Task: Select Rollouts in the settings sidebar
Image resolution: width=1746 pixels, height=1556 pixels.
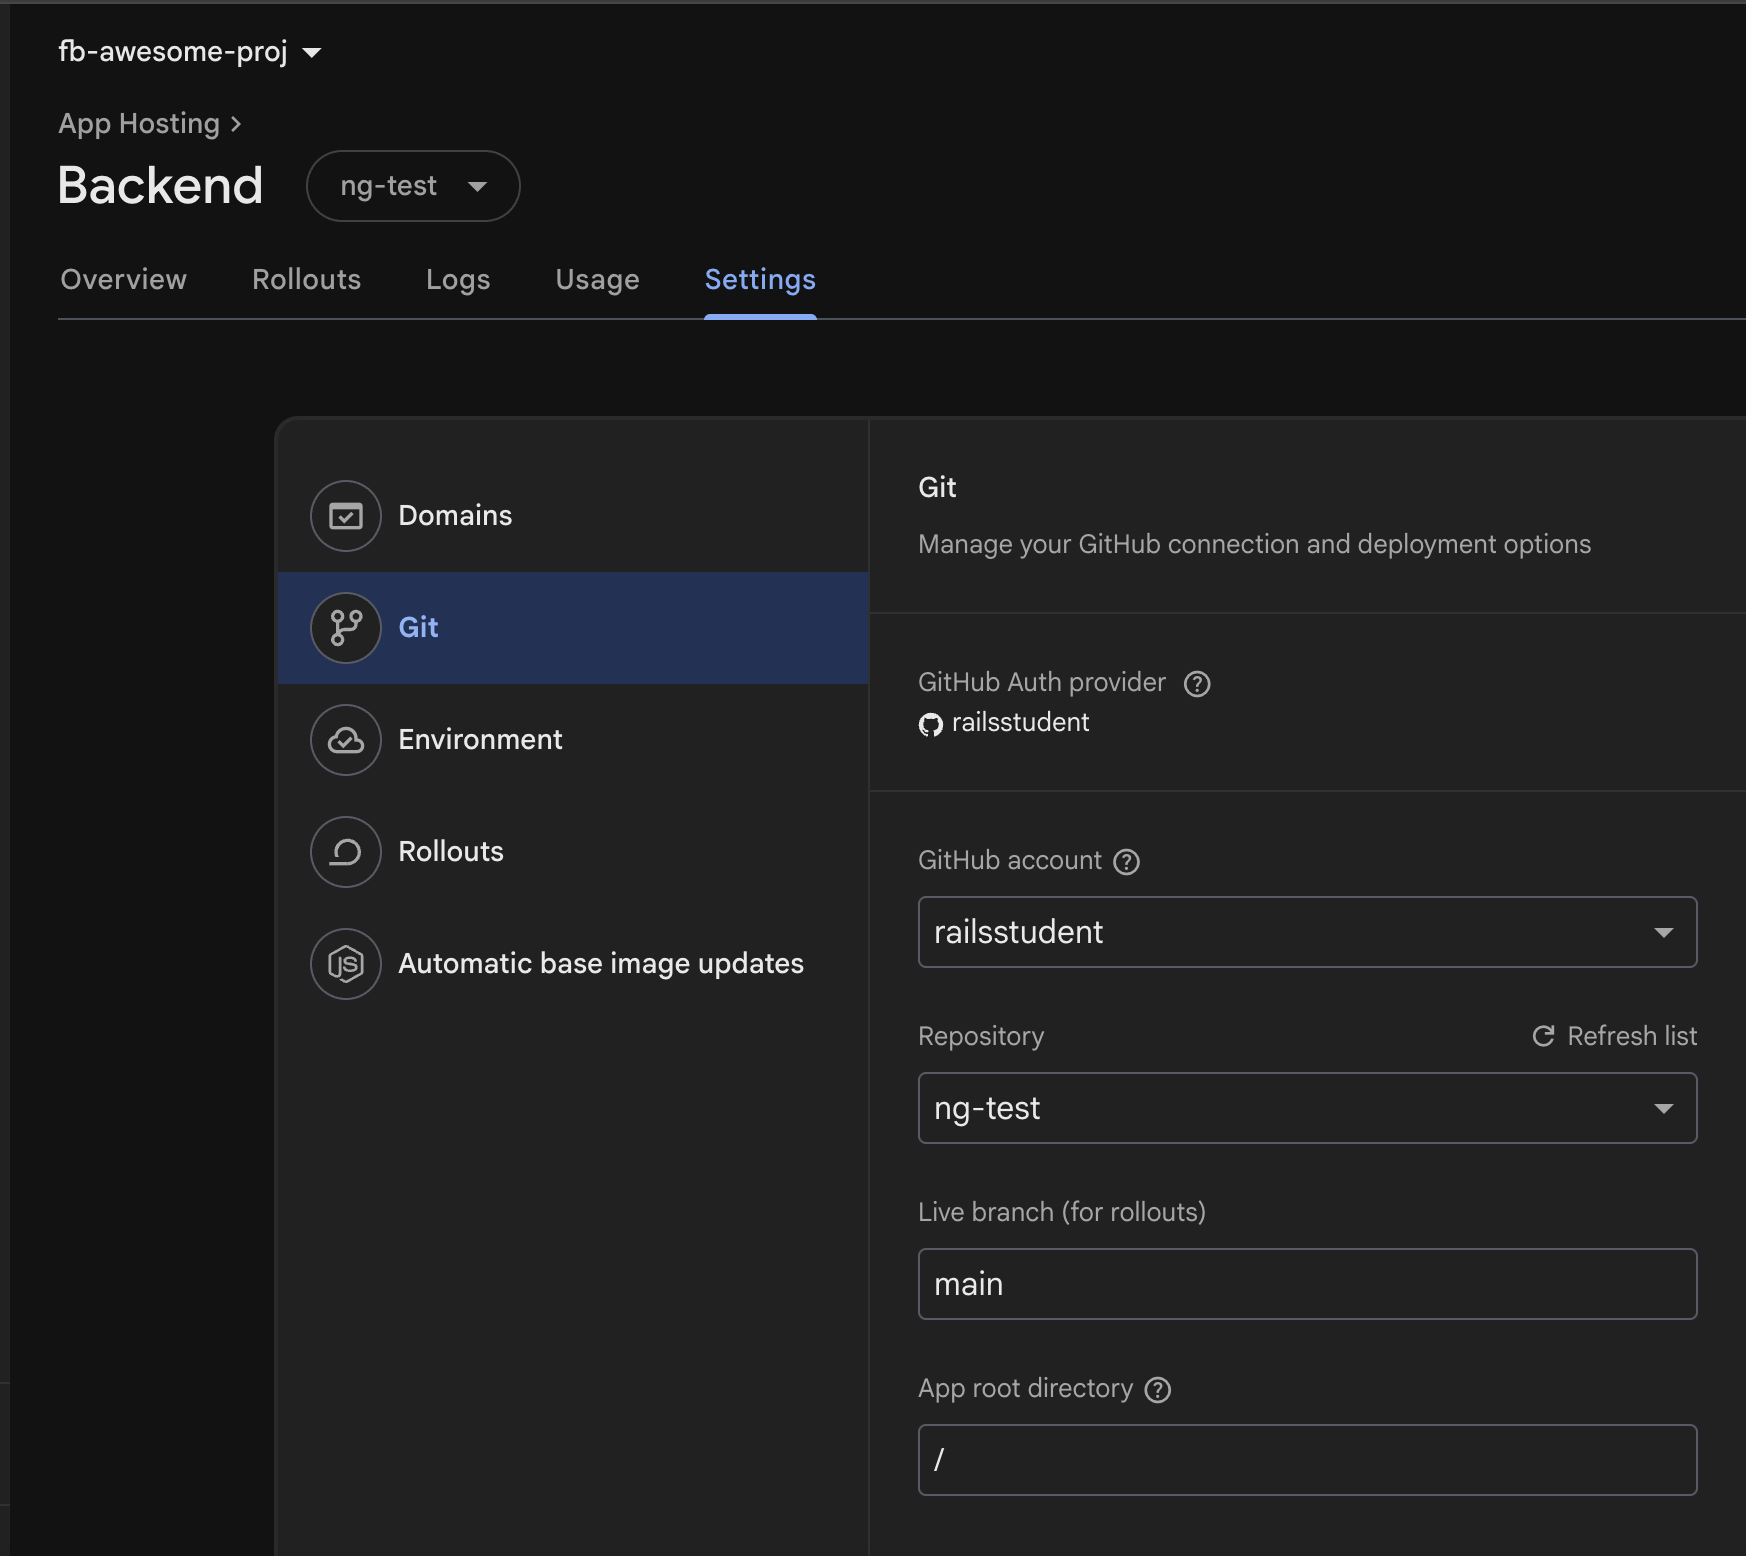Action: [x=573, y=852]
